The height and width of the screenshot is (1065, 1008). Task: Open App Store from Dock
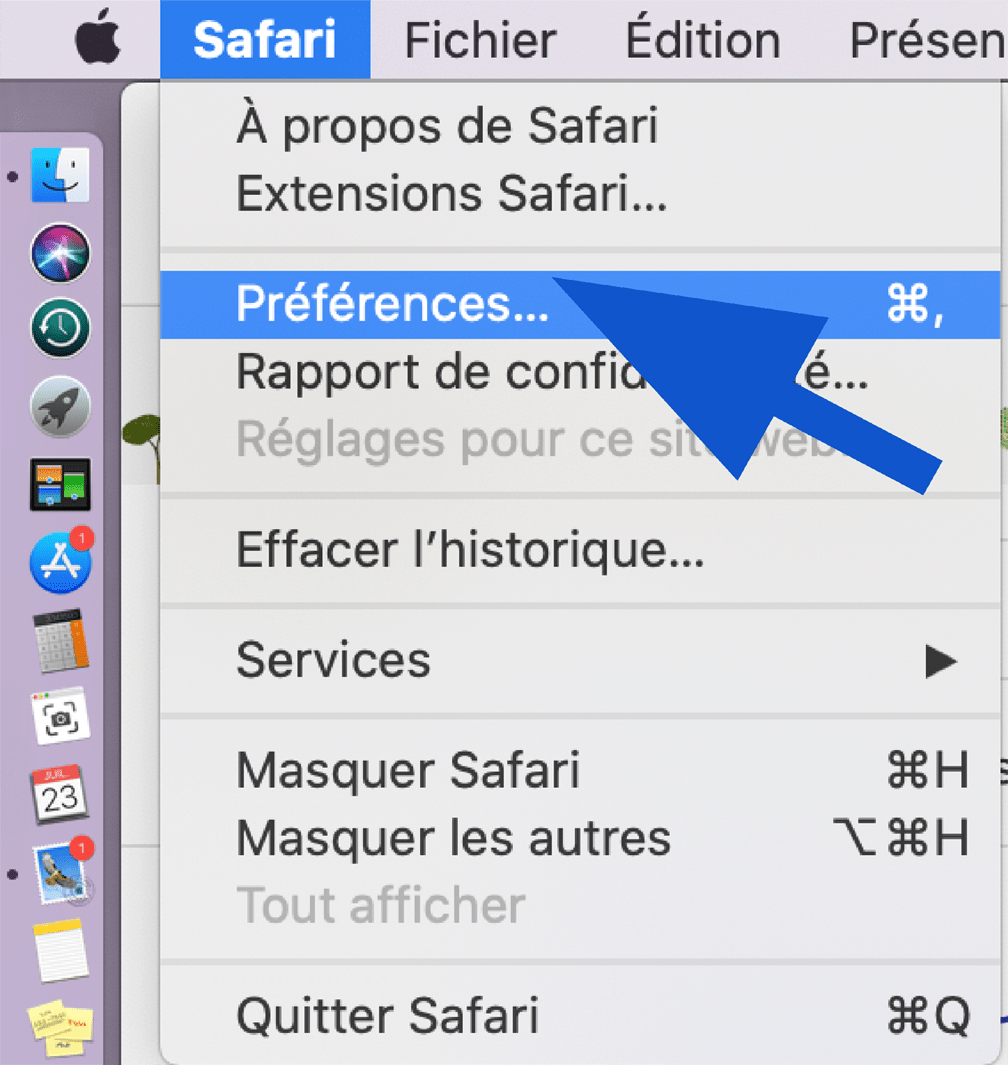click(60, 562)
